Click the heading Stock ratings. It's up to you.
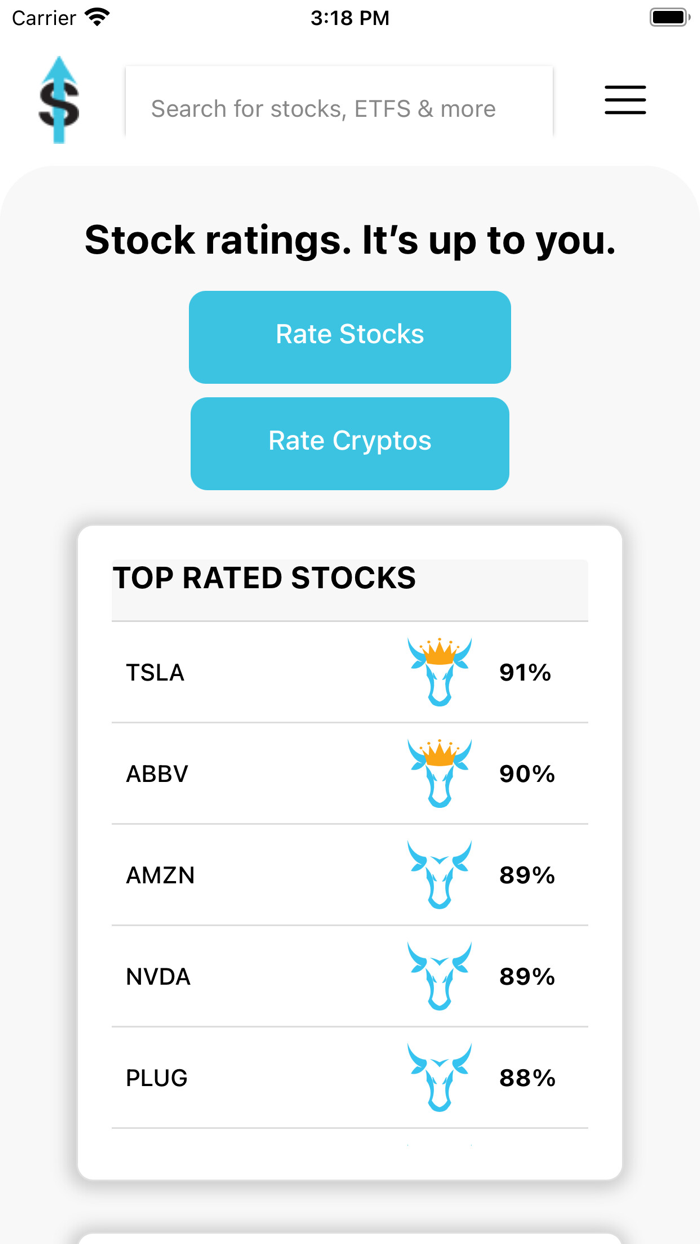Viewport: 700px width, 1244px height. (350, 240)
